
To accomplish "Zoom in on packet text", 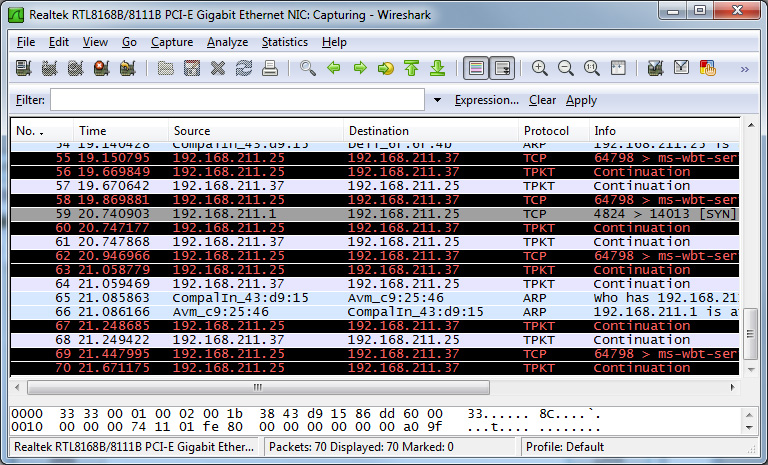I will pyautogui.click(x=540, y=68).
